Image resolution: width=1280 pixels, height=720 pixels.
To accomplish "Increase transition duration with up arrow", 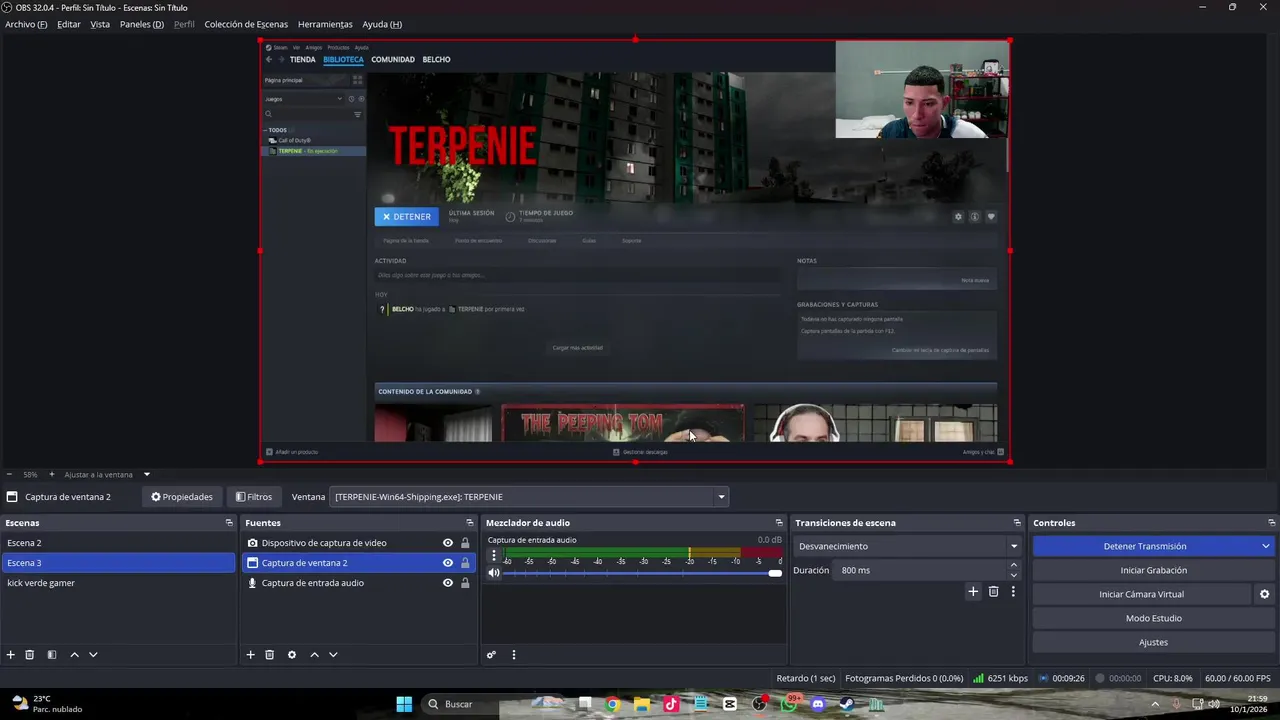I will pyautogui.click(x=1014, y=565).
